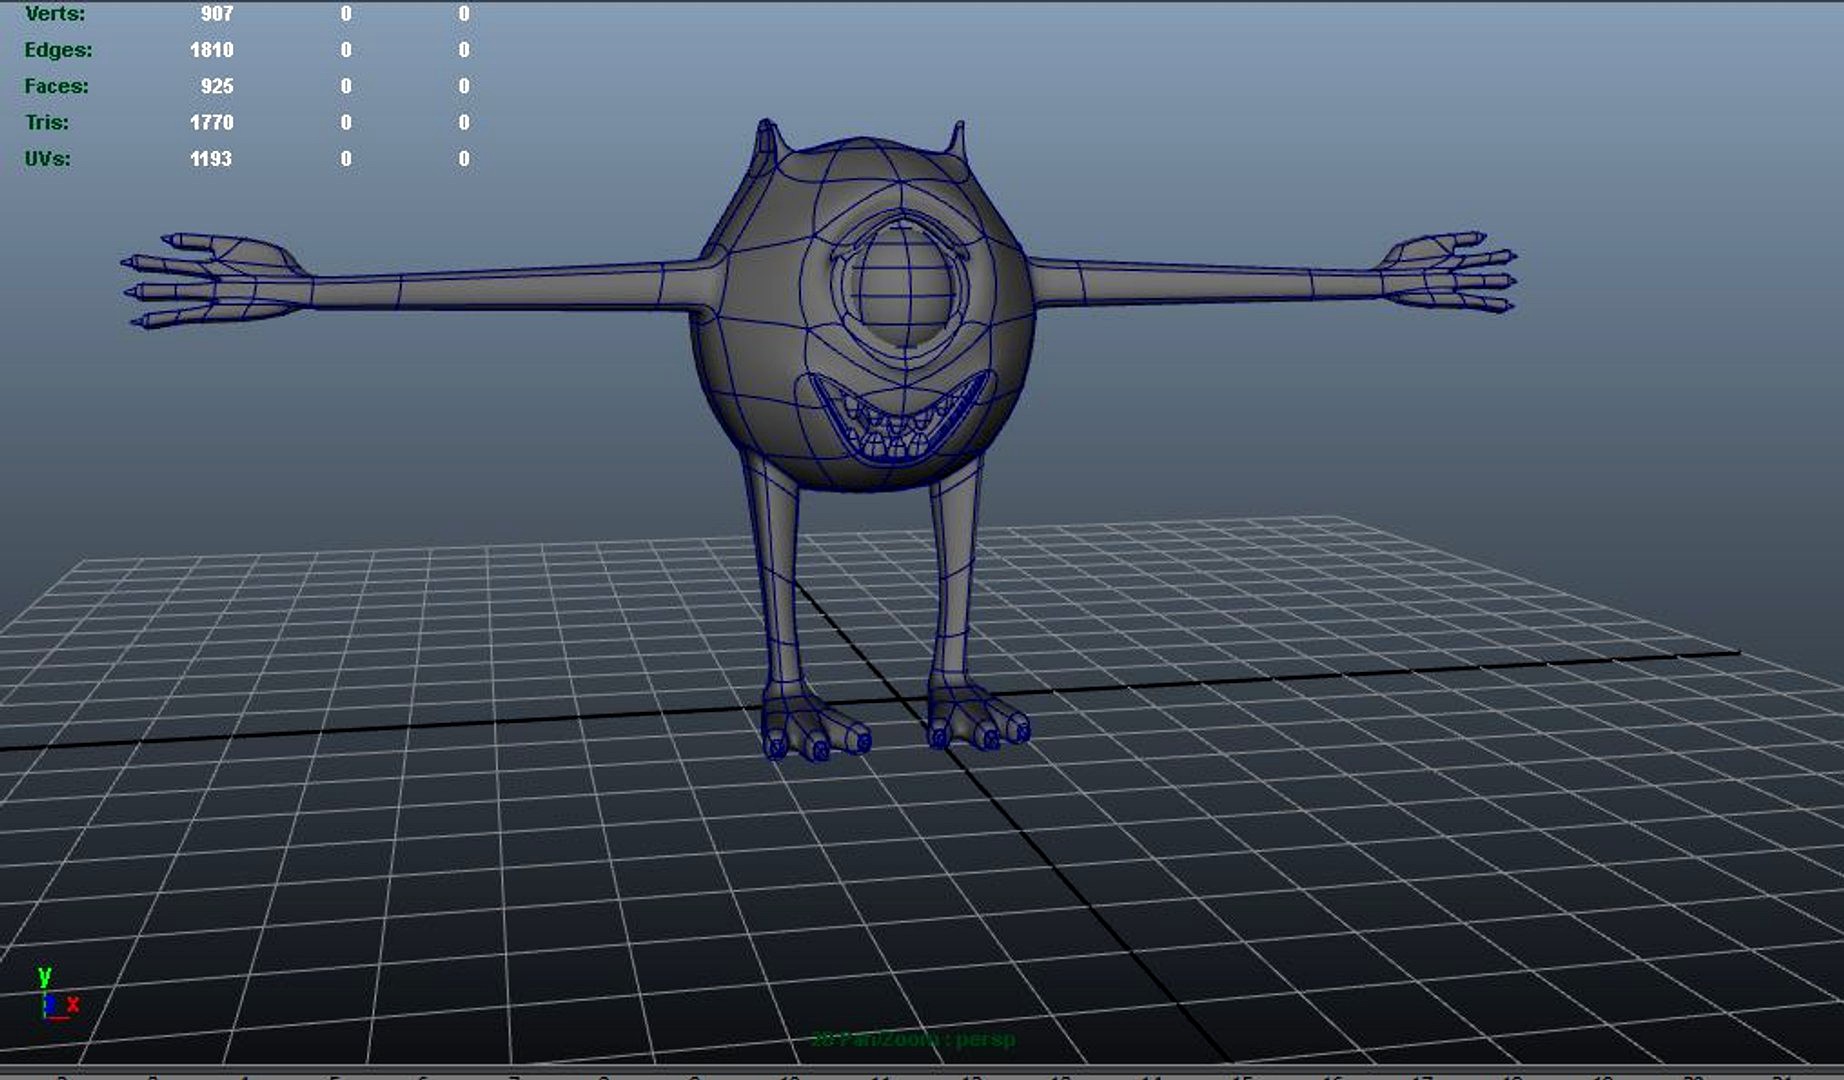
Task: Select the "UVs:" heads-up display label
Action: pos(47,158)
